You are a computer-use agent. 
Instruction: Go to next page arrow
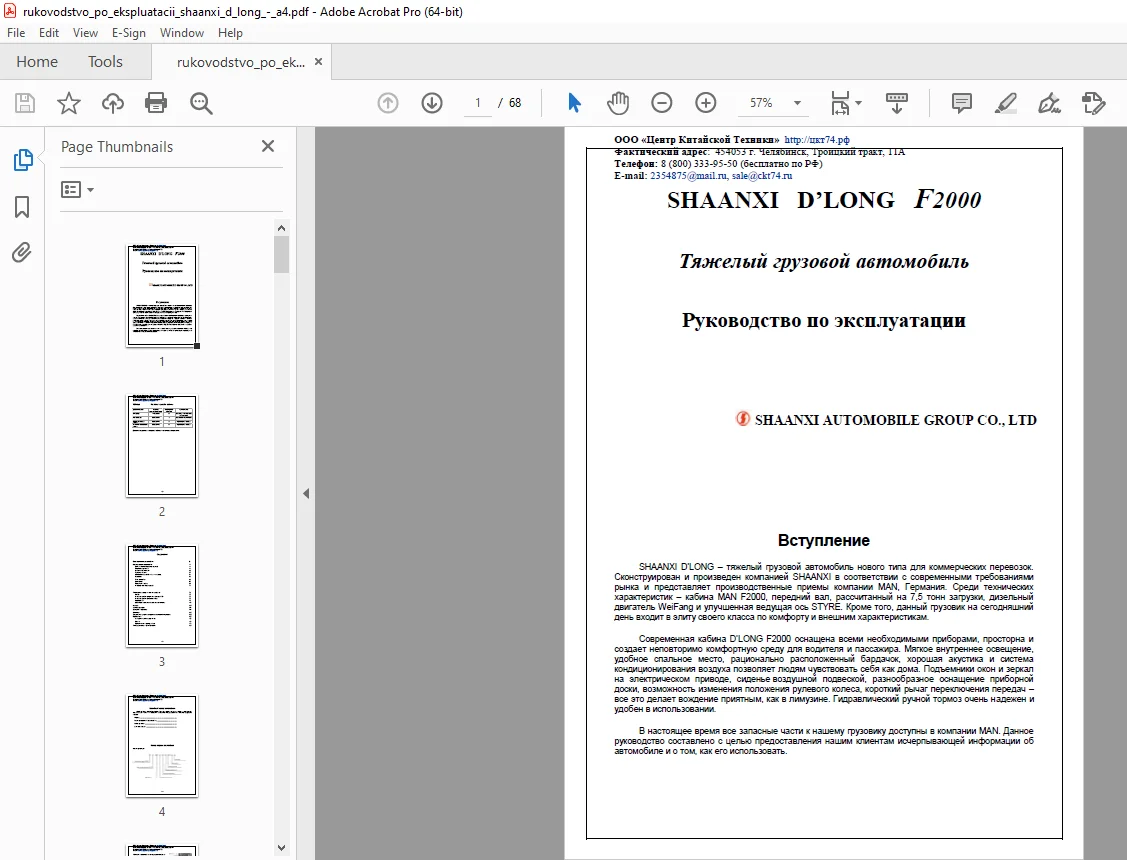coord(432,103)
